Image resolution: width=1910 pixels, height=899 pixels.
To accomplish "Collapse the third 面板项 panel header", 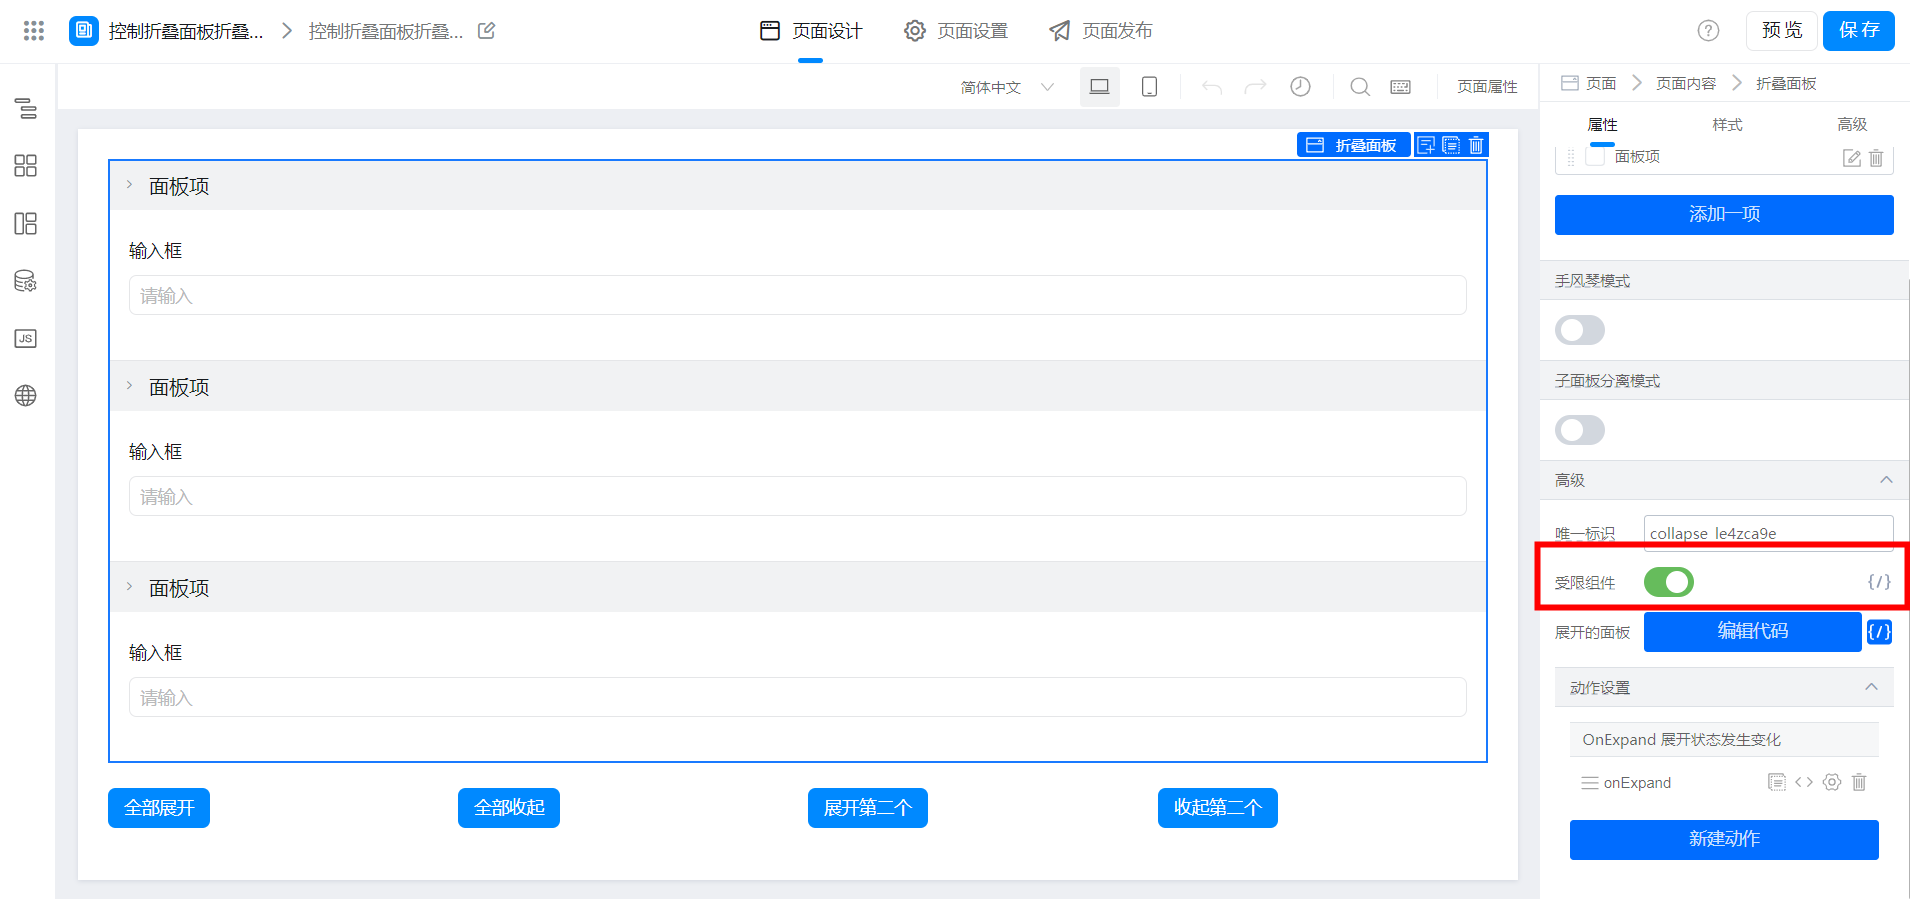I will tap(798, 588).
